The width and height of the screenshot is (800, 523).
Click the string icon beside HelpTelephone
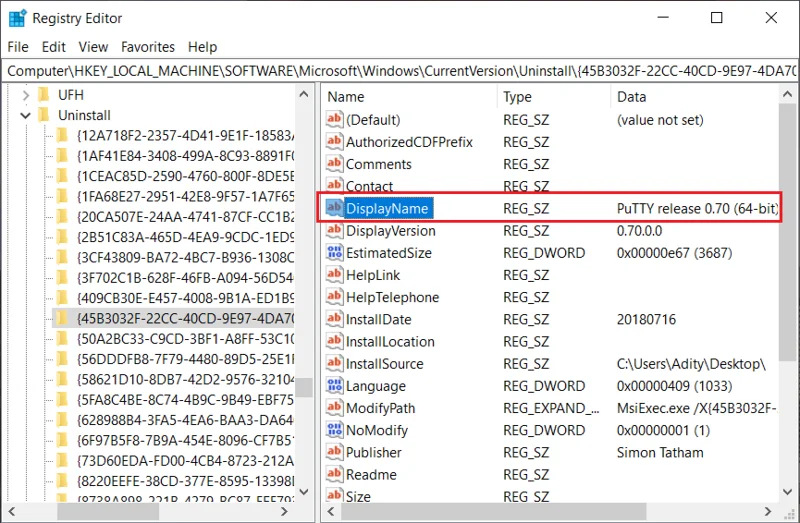(334, 297)
